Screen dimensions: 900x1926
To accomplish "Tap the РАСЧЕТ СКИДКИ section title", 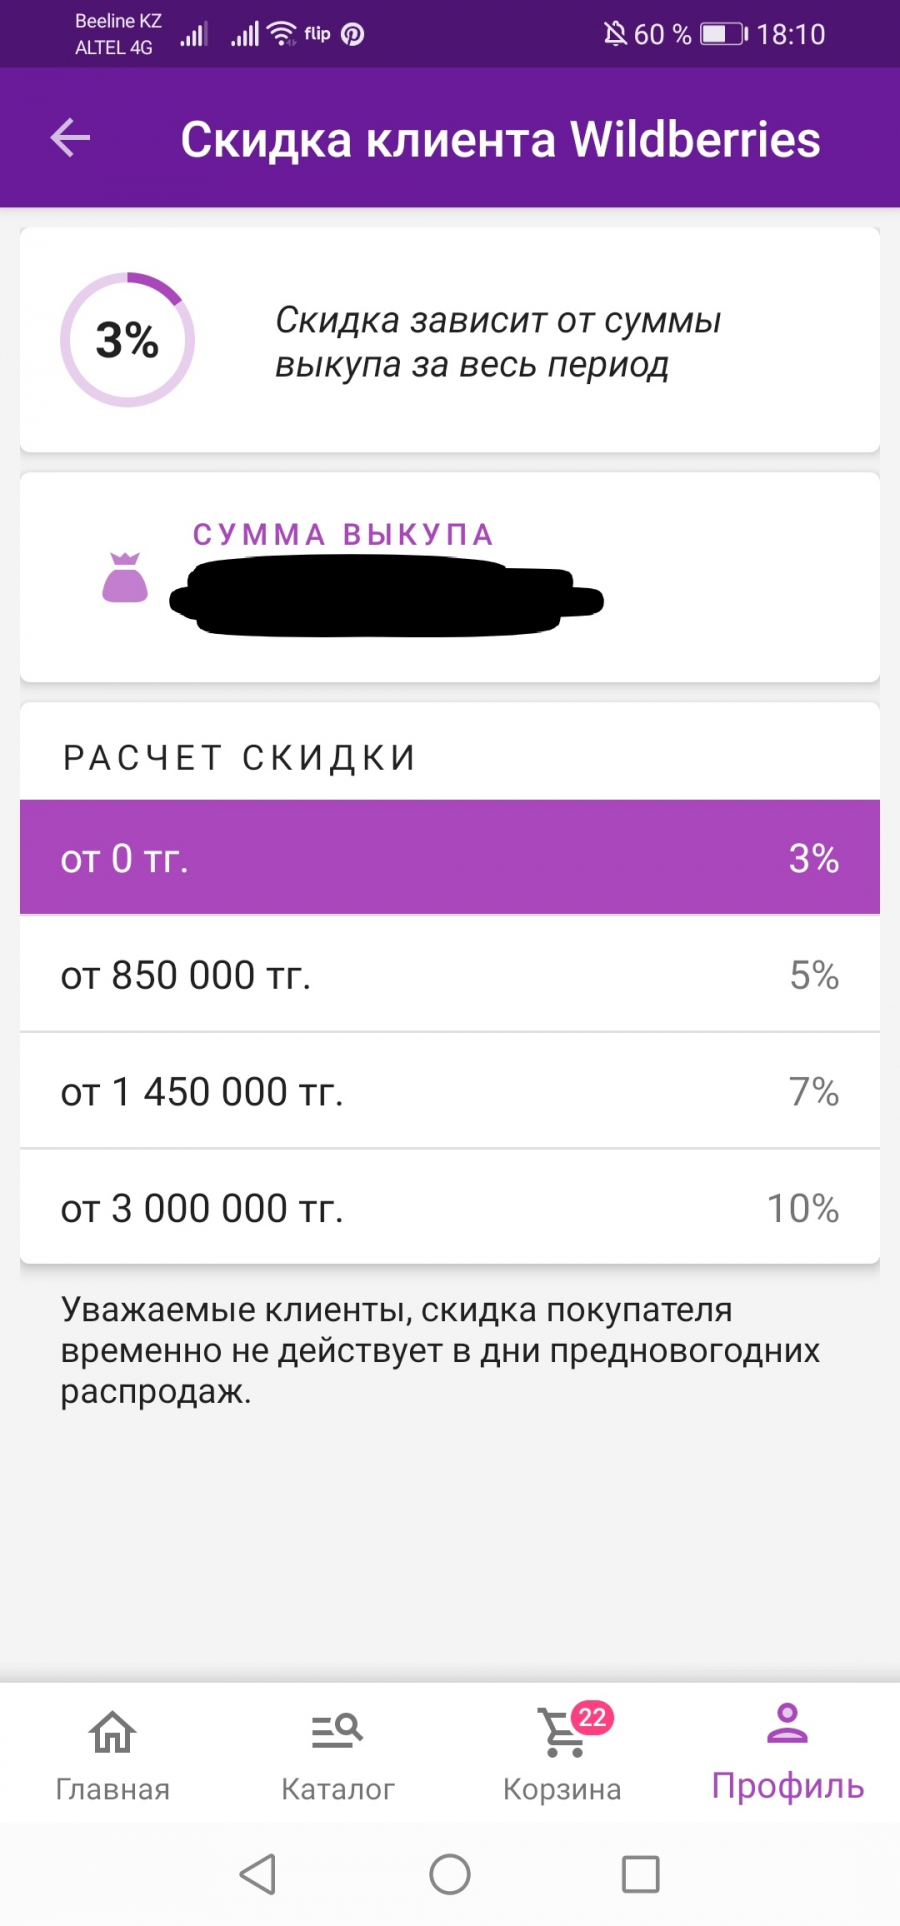I will point(240,758).
